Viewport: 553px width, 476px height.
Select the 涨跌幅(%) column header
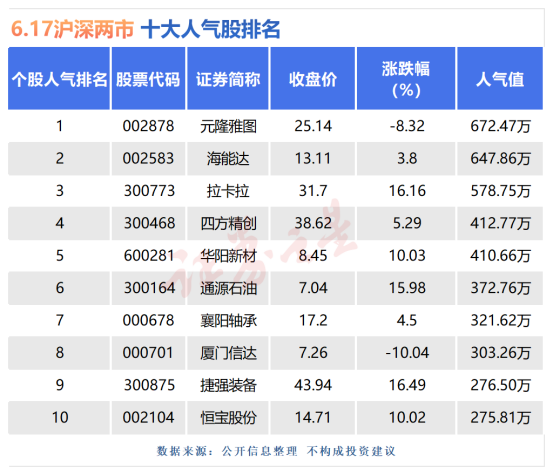pyautogui.click(x=406, y=79)
